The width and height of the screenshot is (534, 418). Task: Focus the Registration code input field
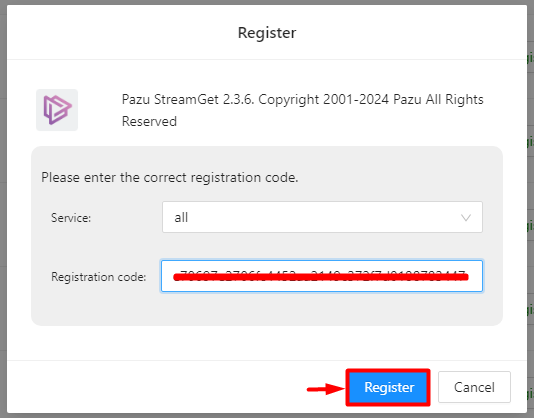pos(322,276)
